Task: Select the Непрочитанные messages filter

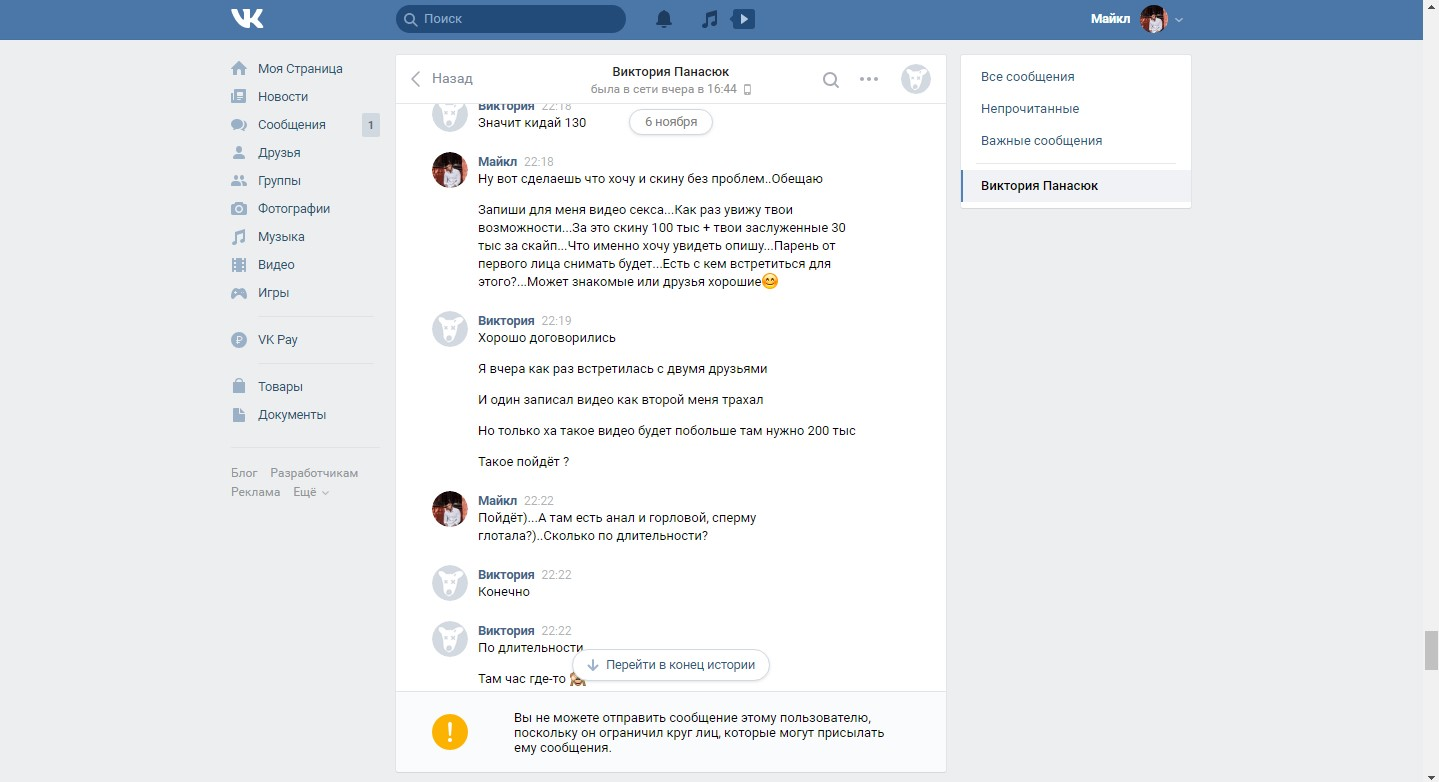Action: click(x=1030, y=109)
